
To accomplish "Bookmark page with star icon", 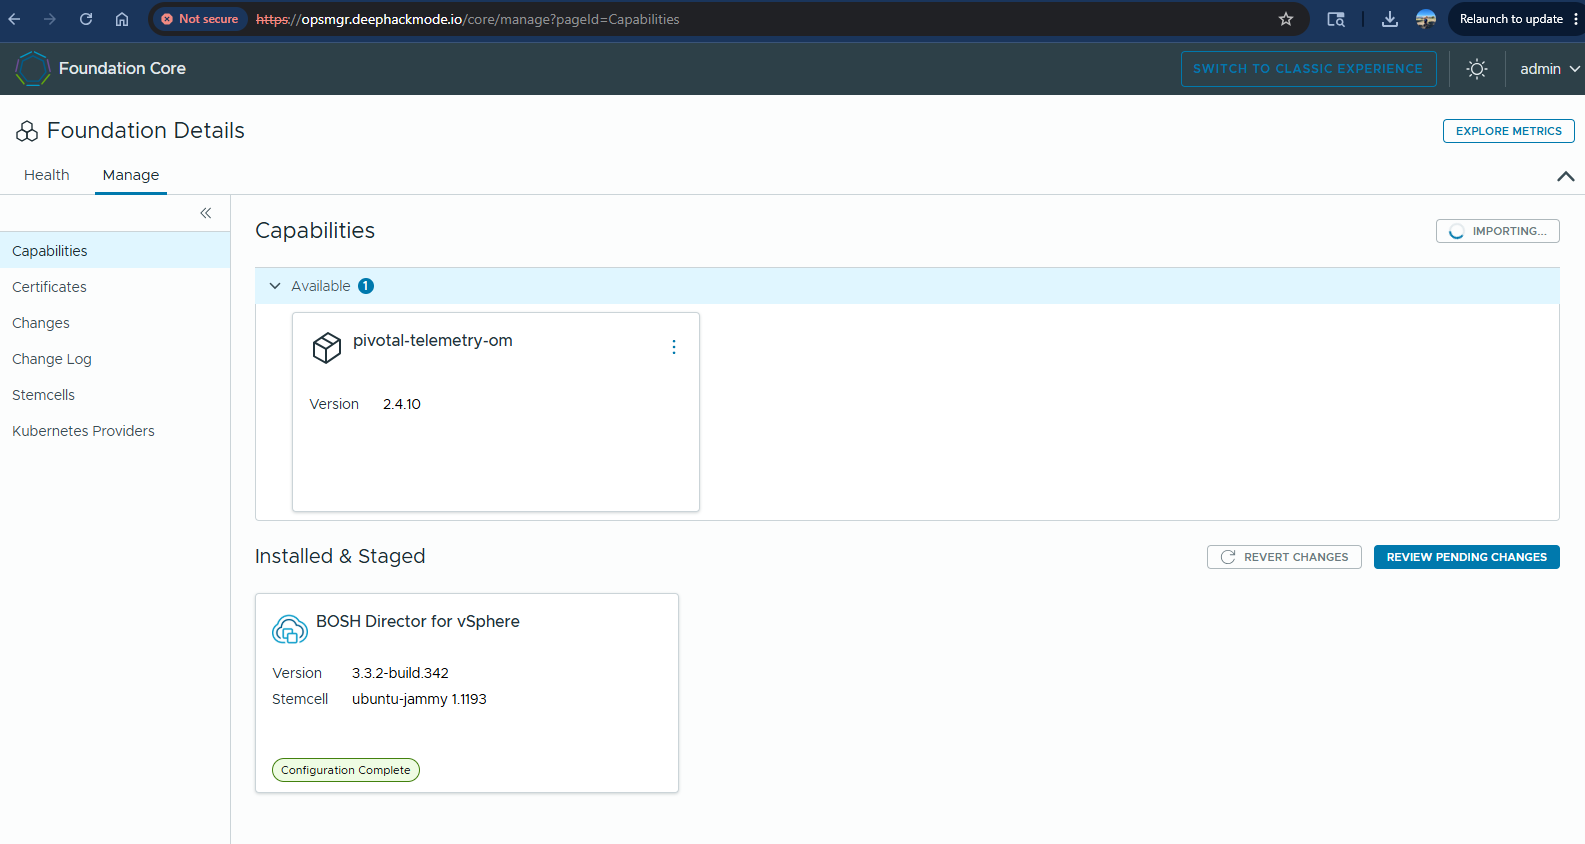I will pos(1286,19).
